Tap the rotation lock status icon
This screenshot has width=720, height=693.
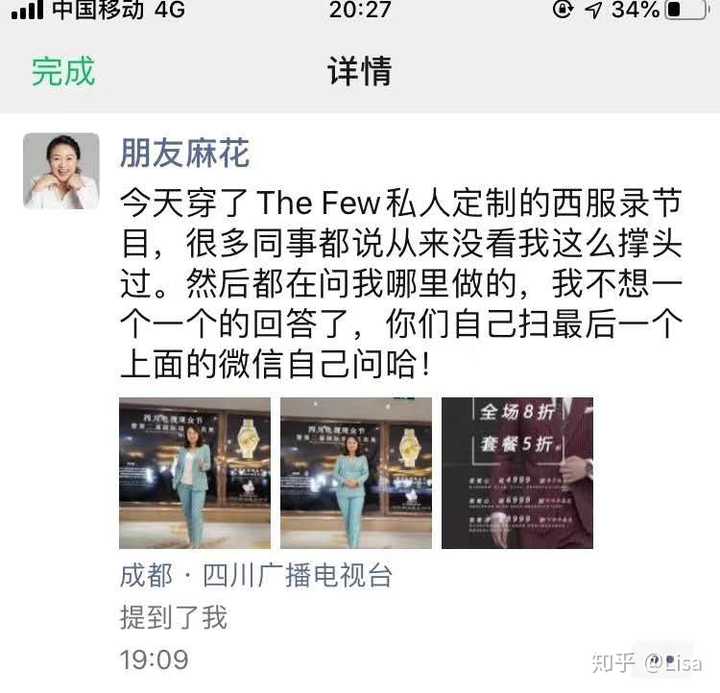563,9
